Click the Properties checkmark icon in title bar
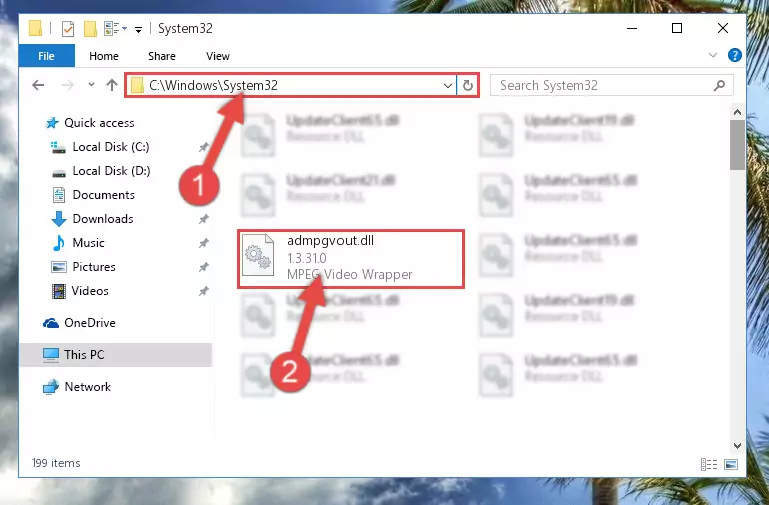 click(x=68, y=29)
